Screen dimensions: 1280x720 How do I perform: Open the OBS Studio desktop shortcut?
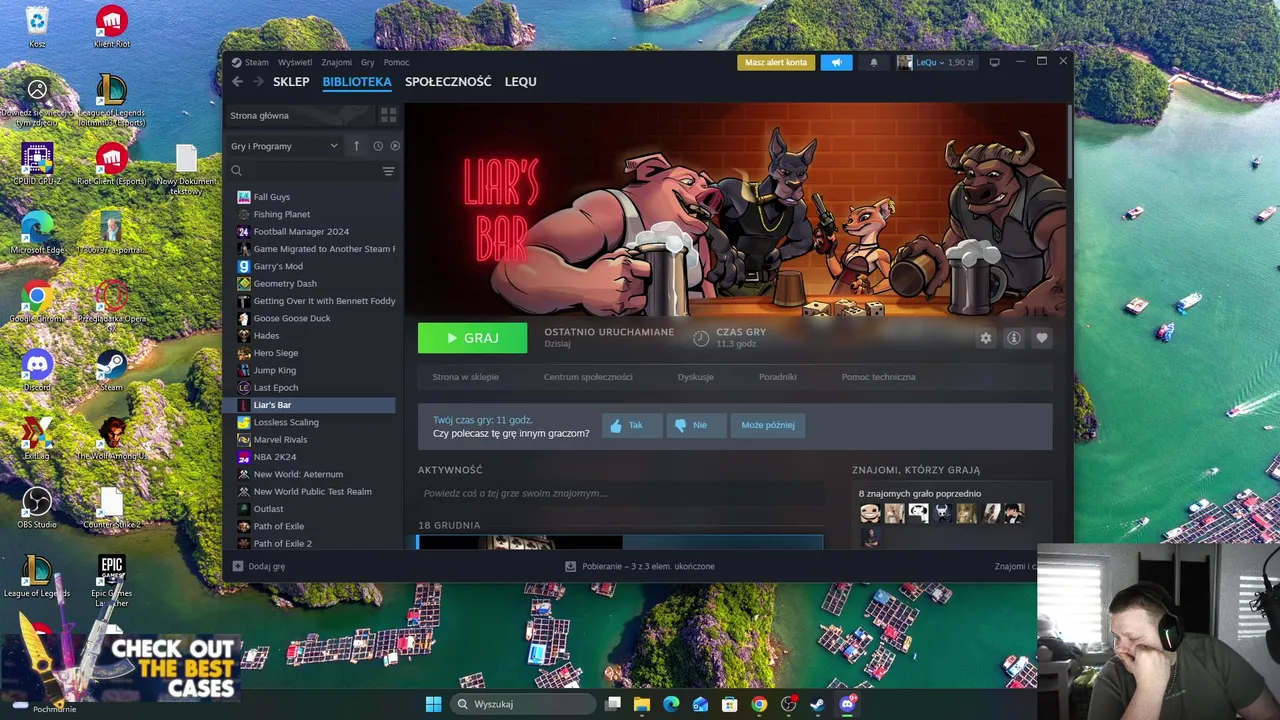click(x=37, y=507)
